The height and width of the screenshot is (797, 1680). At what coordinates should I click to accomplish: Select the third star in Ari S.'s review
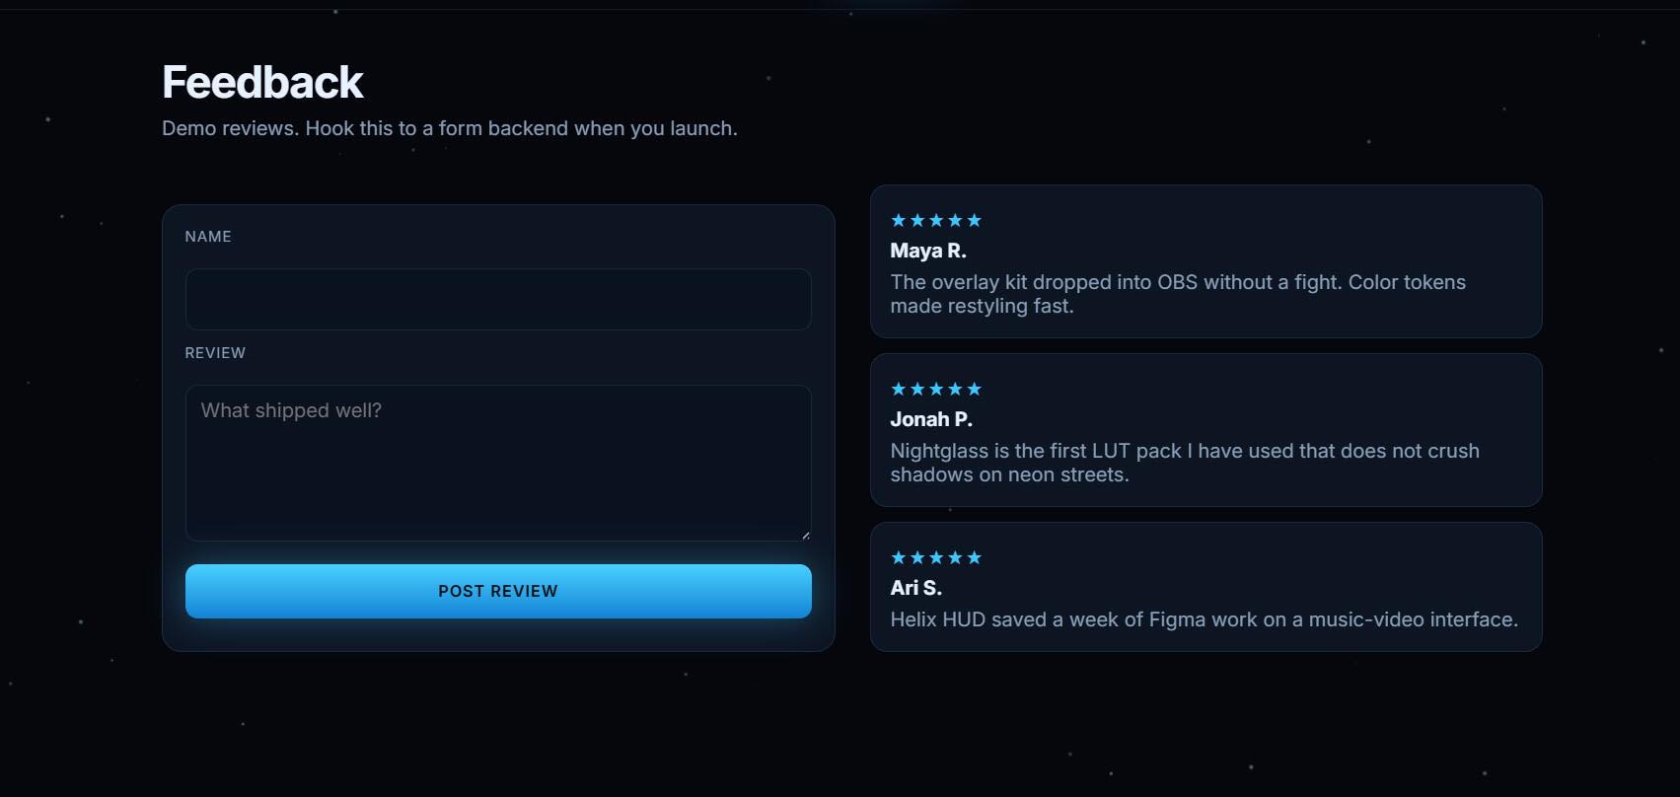point(936,558)
